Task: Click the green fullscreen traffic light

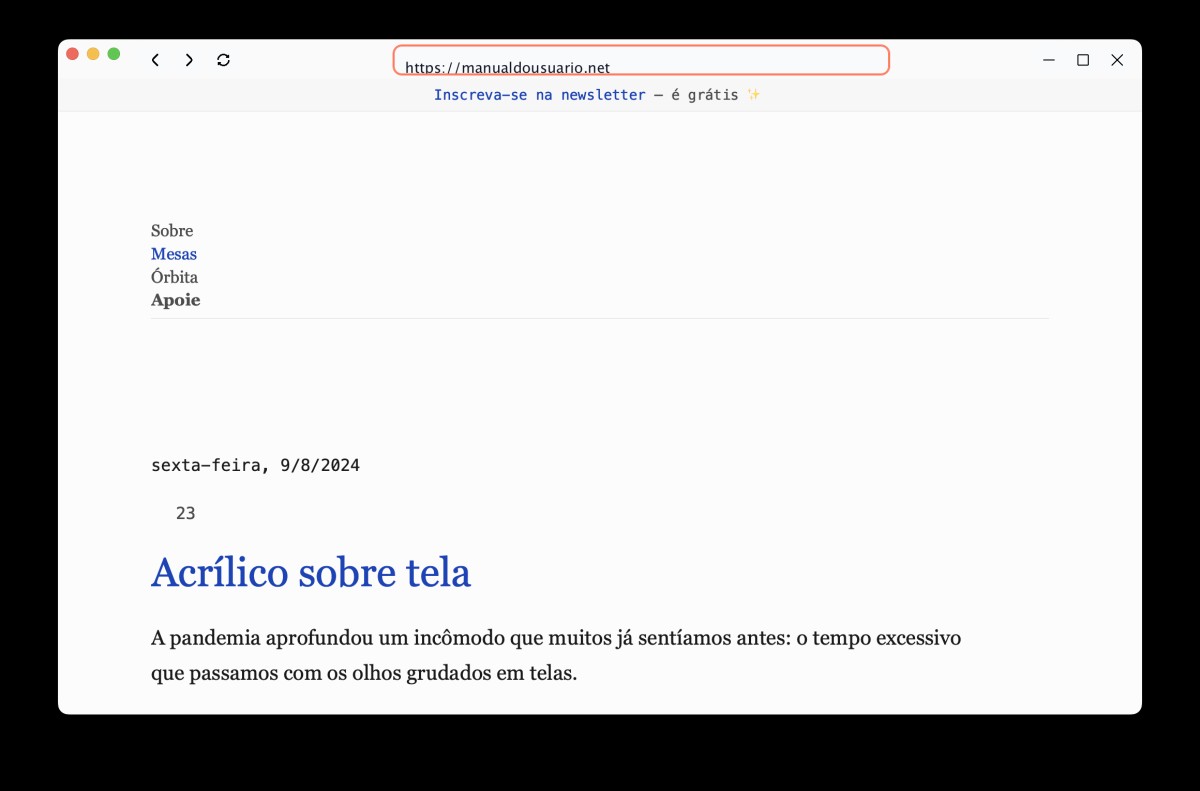Action: click(114, 54)
